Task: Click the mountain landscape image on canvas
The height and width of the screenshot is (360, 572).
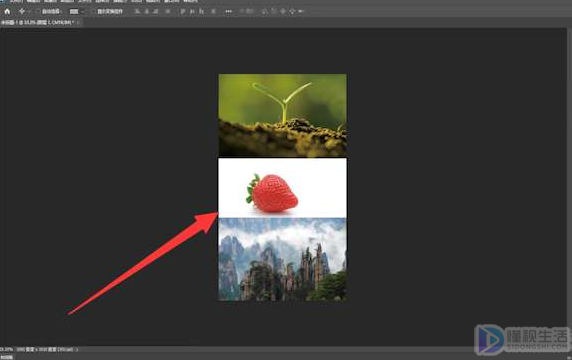Action: [282, 259]
